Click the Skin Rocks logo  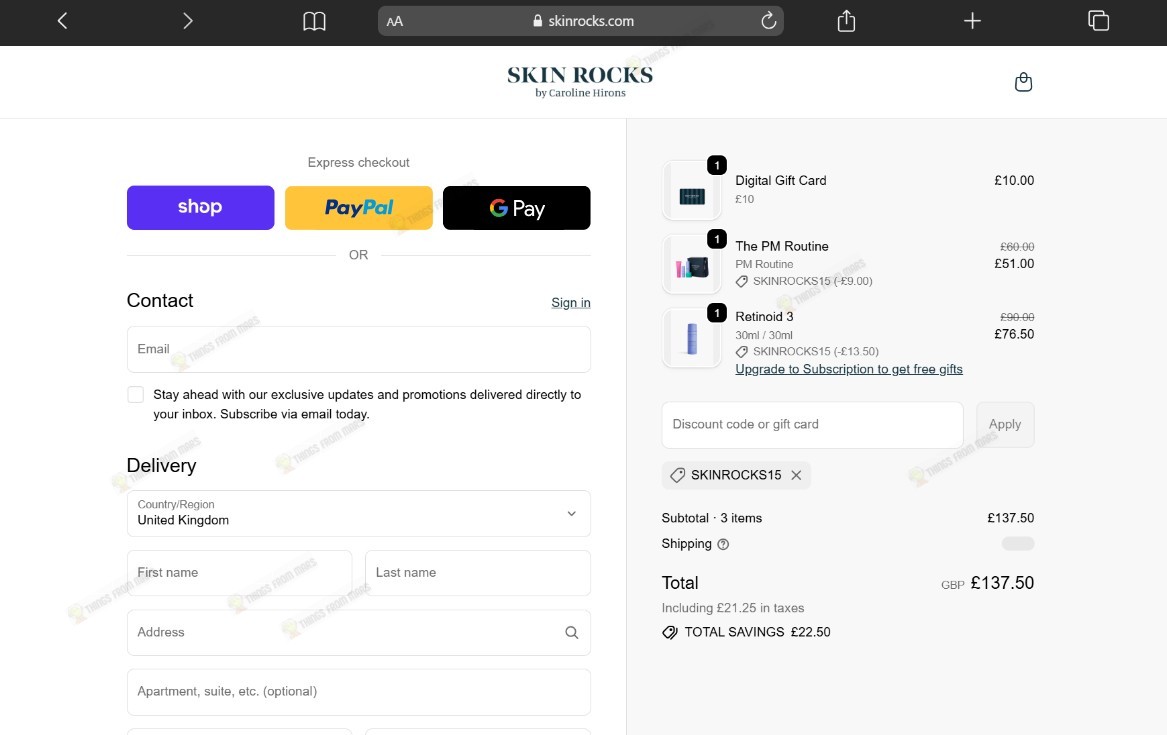(x=580, y=82)
